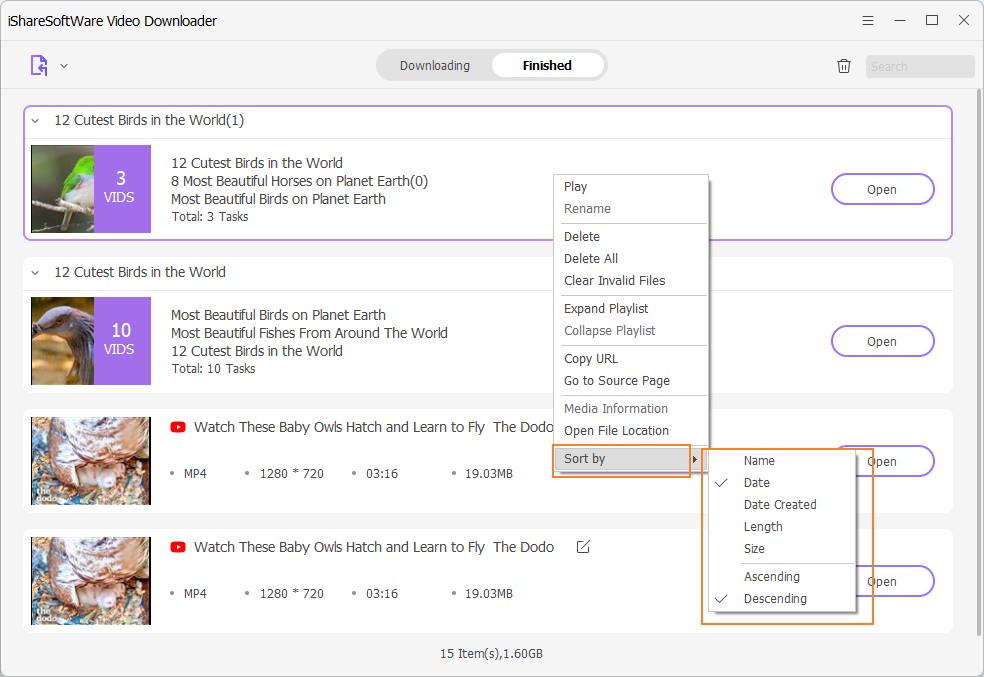984x677 pixels.
Task: Collapse the "12 Cutest Birds in the World(1)" group
Action: pos(36,120)
